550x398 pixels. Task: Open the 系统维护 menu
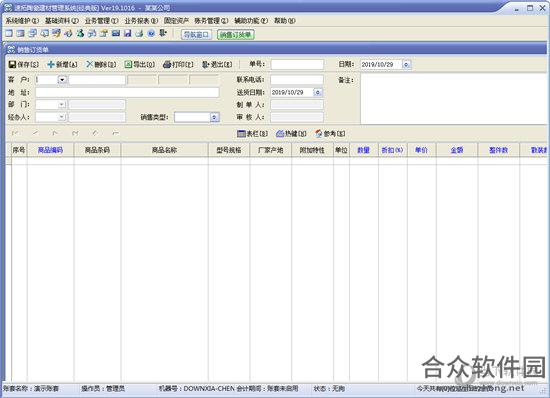[22, 21]
